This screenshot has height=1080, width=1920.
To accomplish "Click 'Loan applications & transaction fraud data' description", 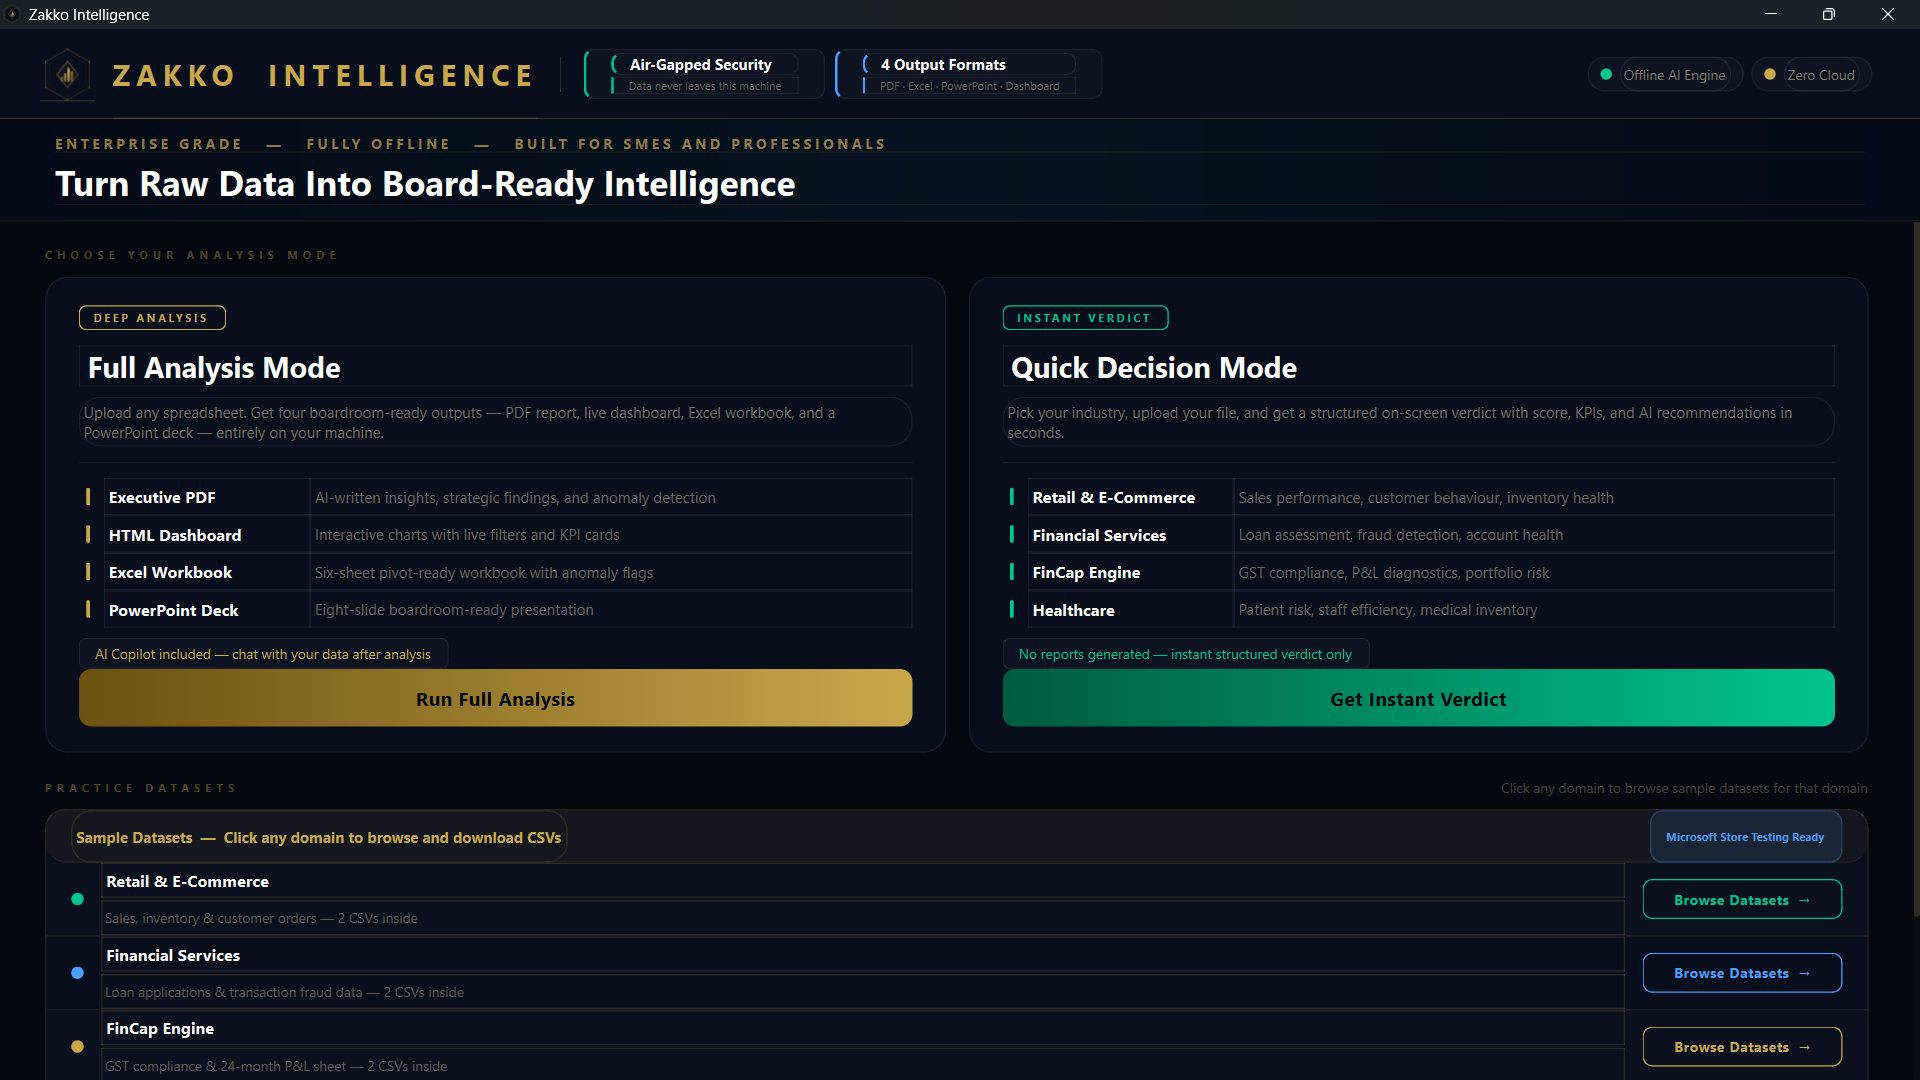I will [284, 992].
